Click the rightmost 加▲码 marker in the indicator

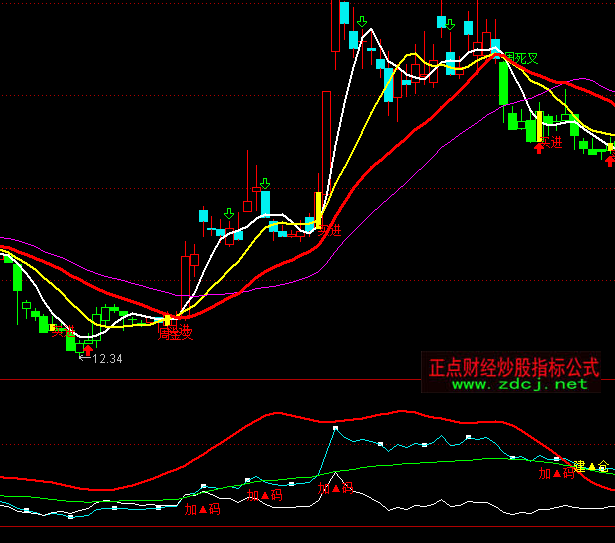555,473
